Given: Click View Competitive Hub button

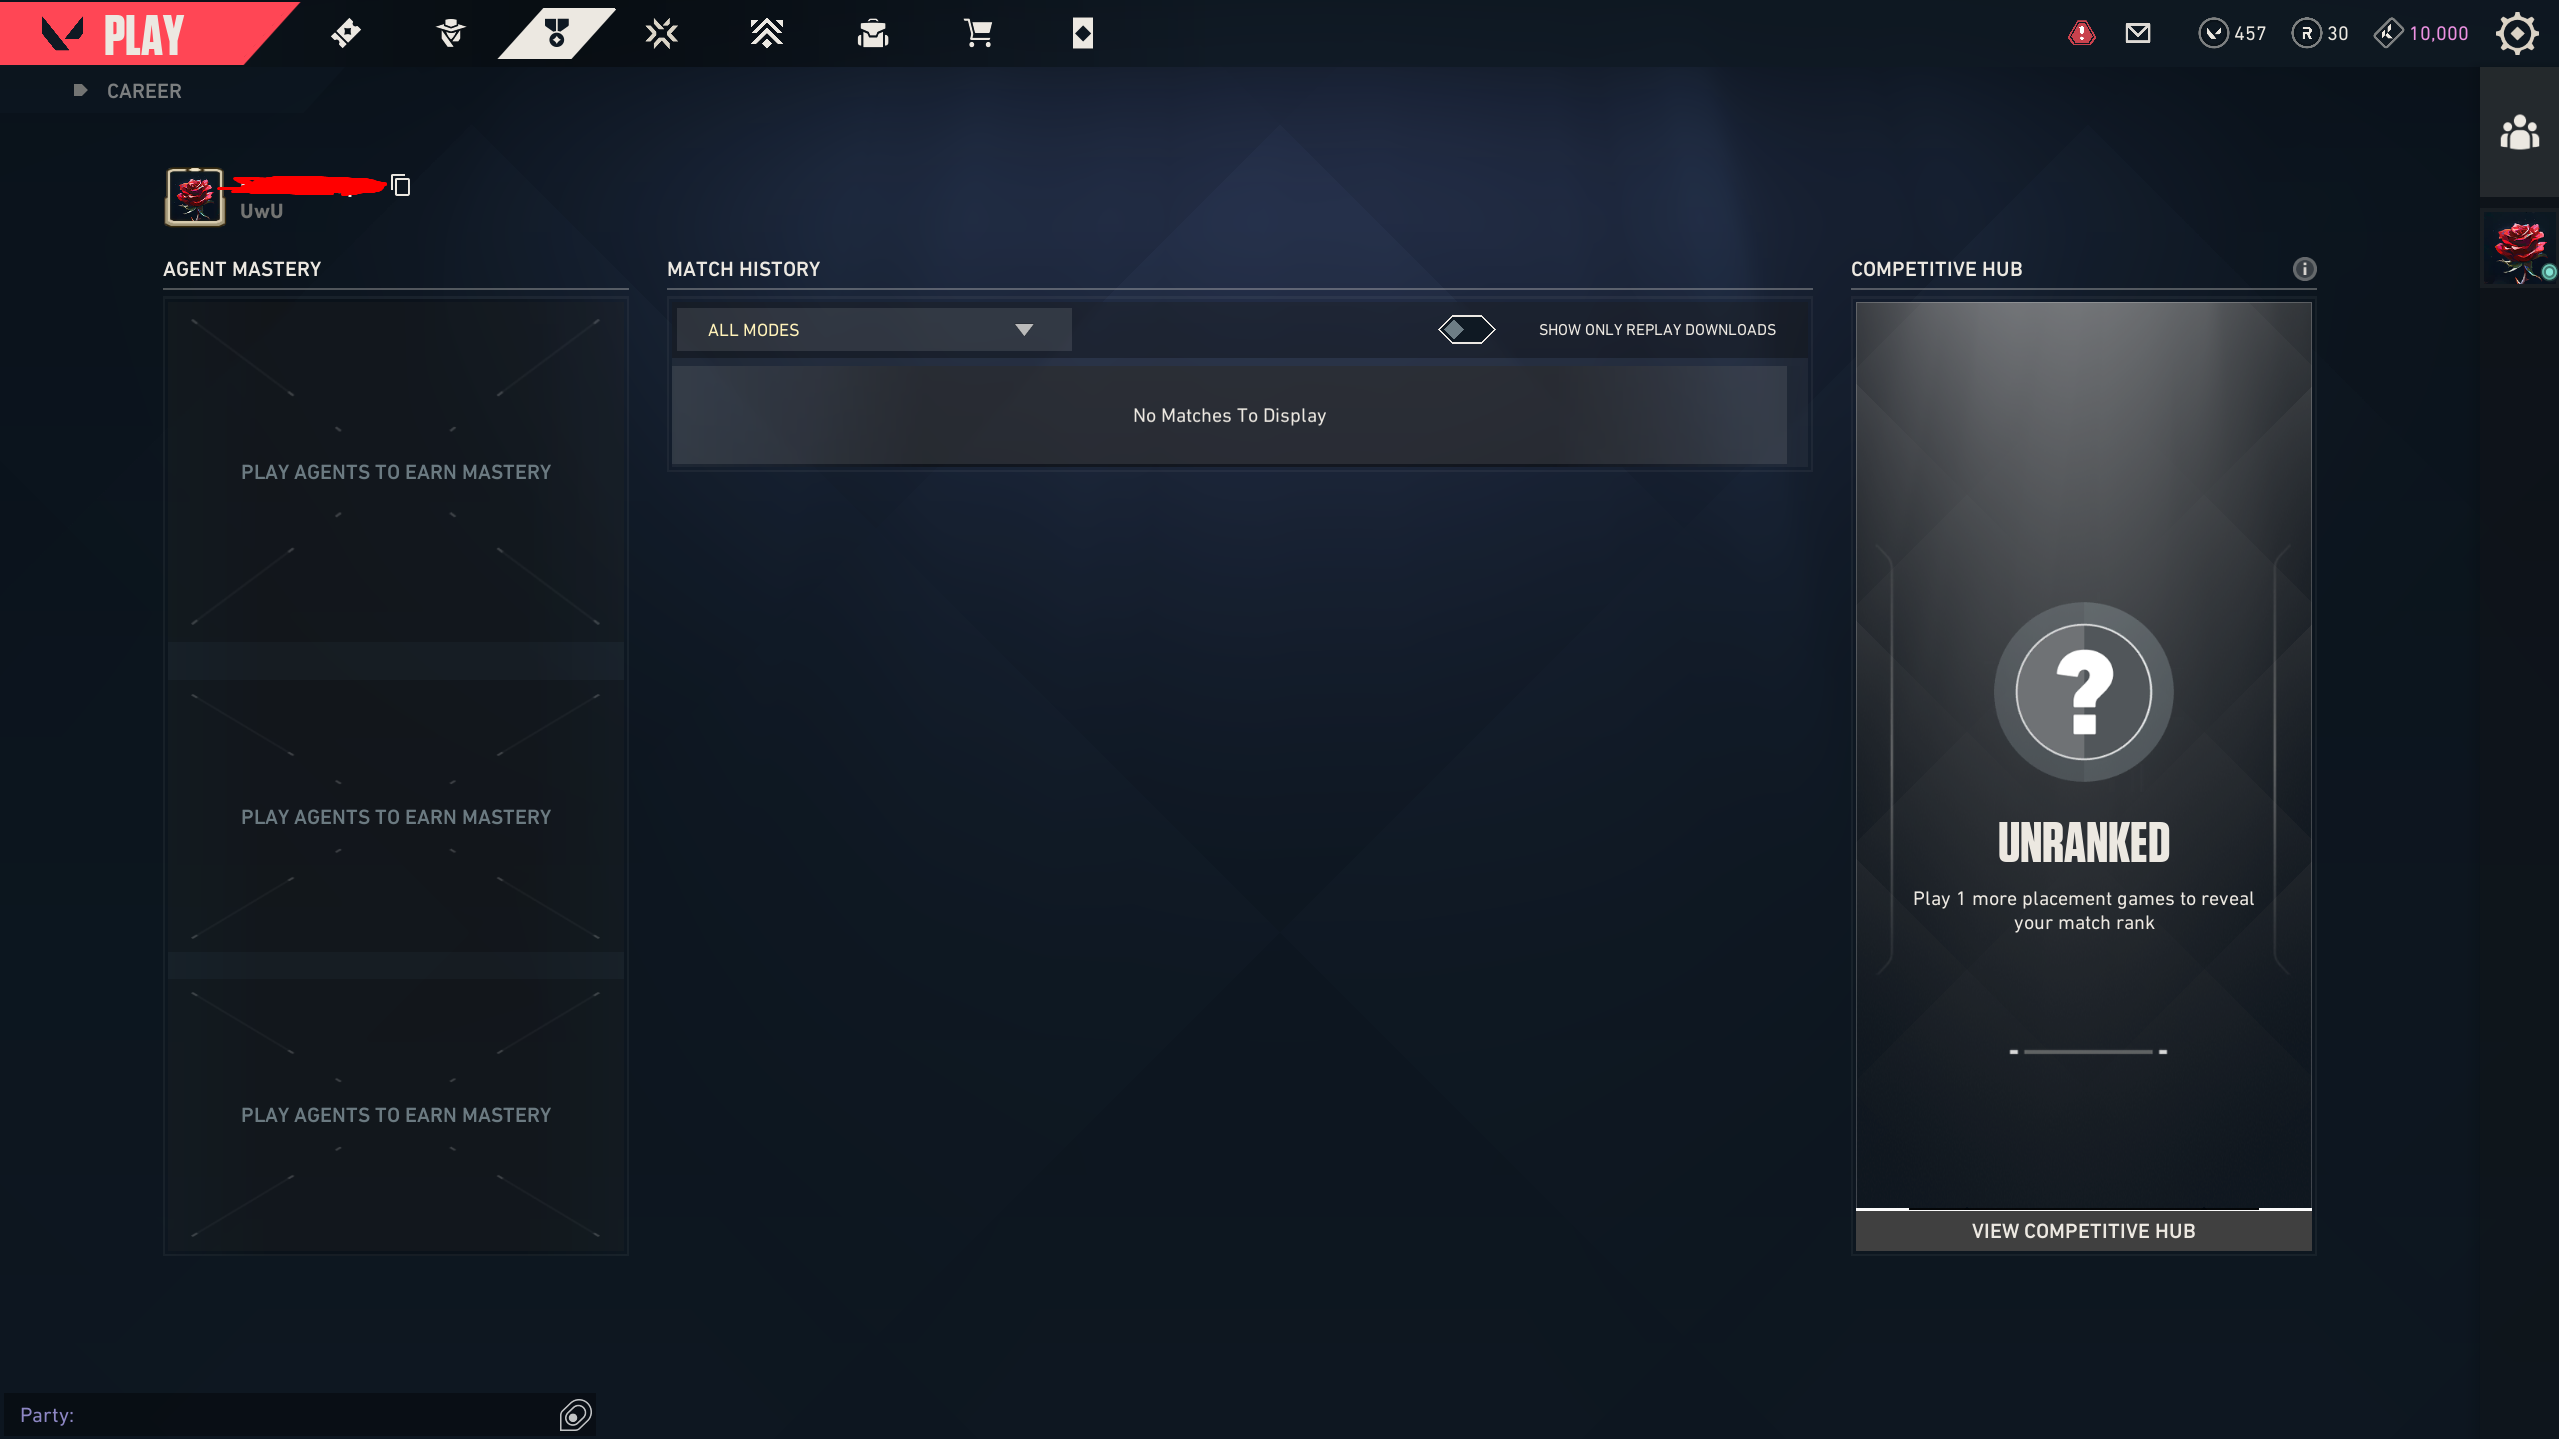Looking at the screenshot, I should click(2084, 1231).
